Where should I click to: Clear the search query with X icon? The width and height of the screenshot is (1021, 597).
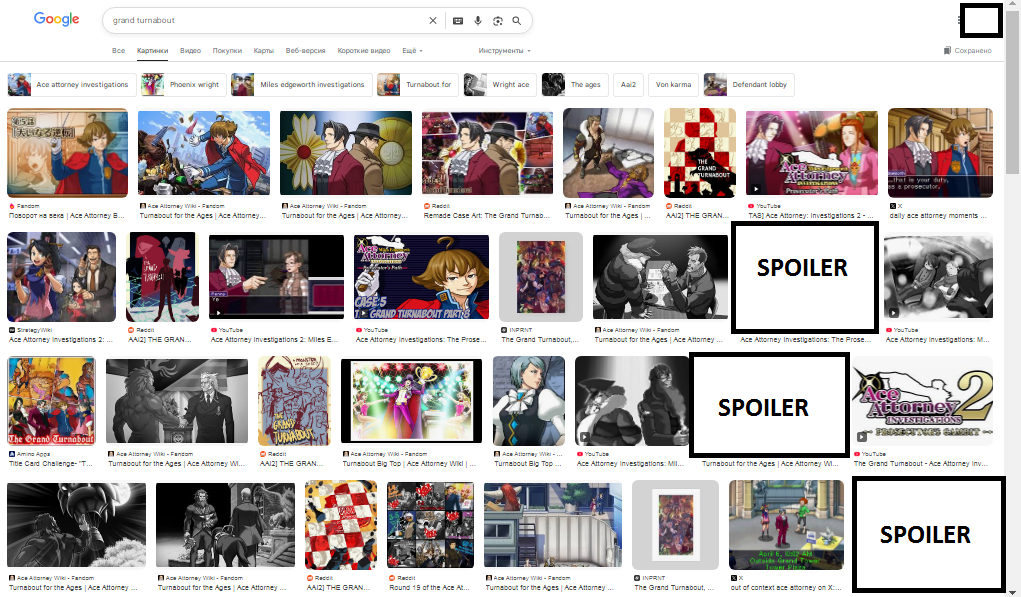tap(432, 21)
